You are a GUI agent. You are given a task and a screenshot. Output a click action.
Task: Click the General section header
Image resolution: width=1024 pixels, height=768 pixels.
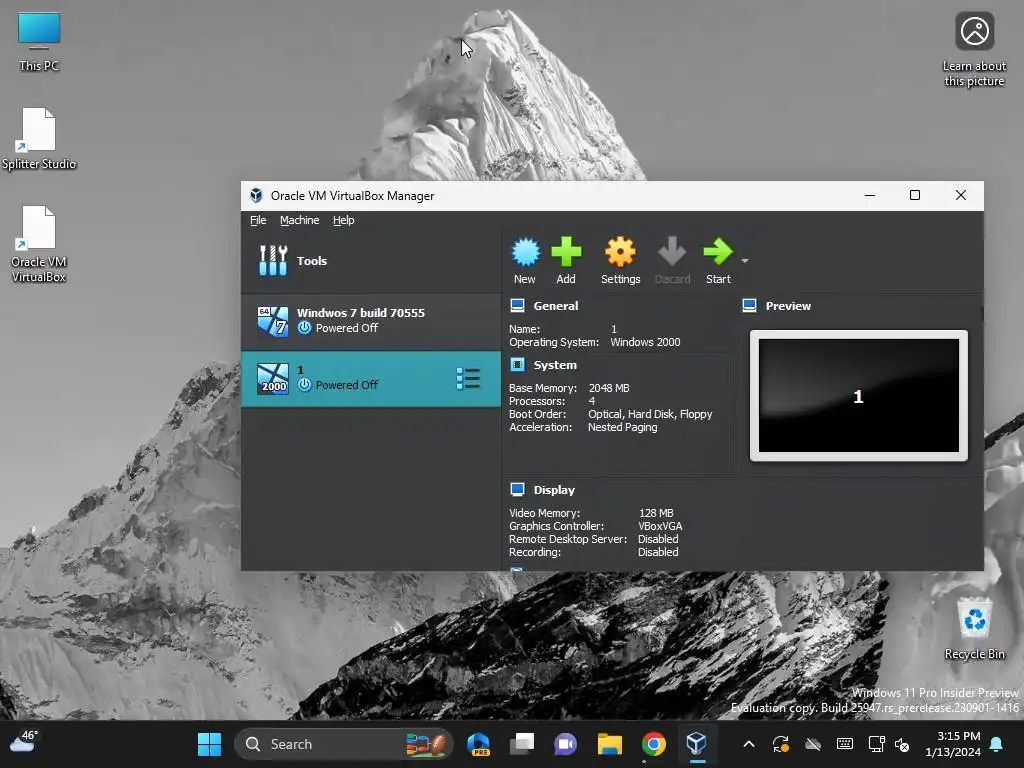[x=556, y=306]
